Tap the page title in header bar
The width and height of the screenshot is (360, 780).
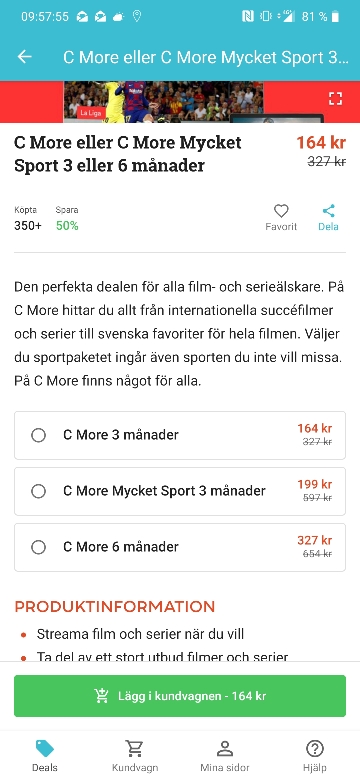tap(206, 57)
